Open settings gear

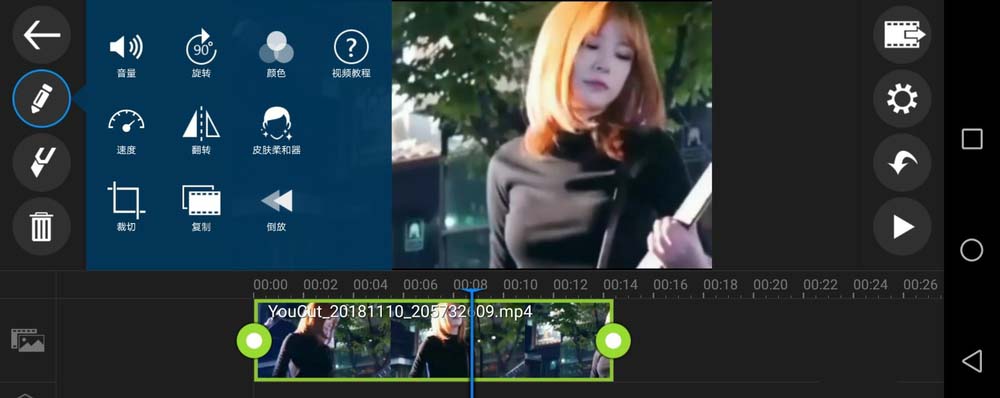coord(902,99)
